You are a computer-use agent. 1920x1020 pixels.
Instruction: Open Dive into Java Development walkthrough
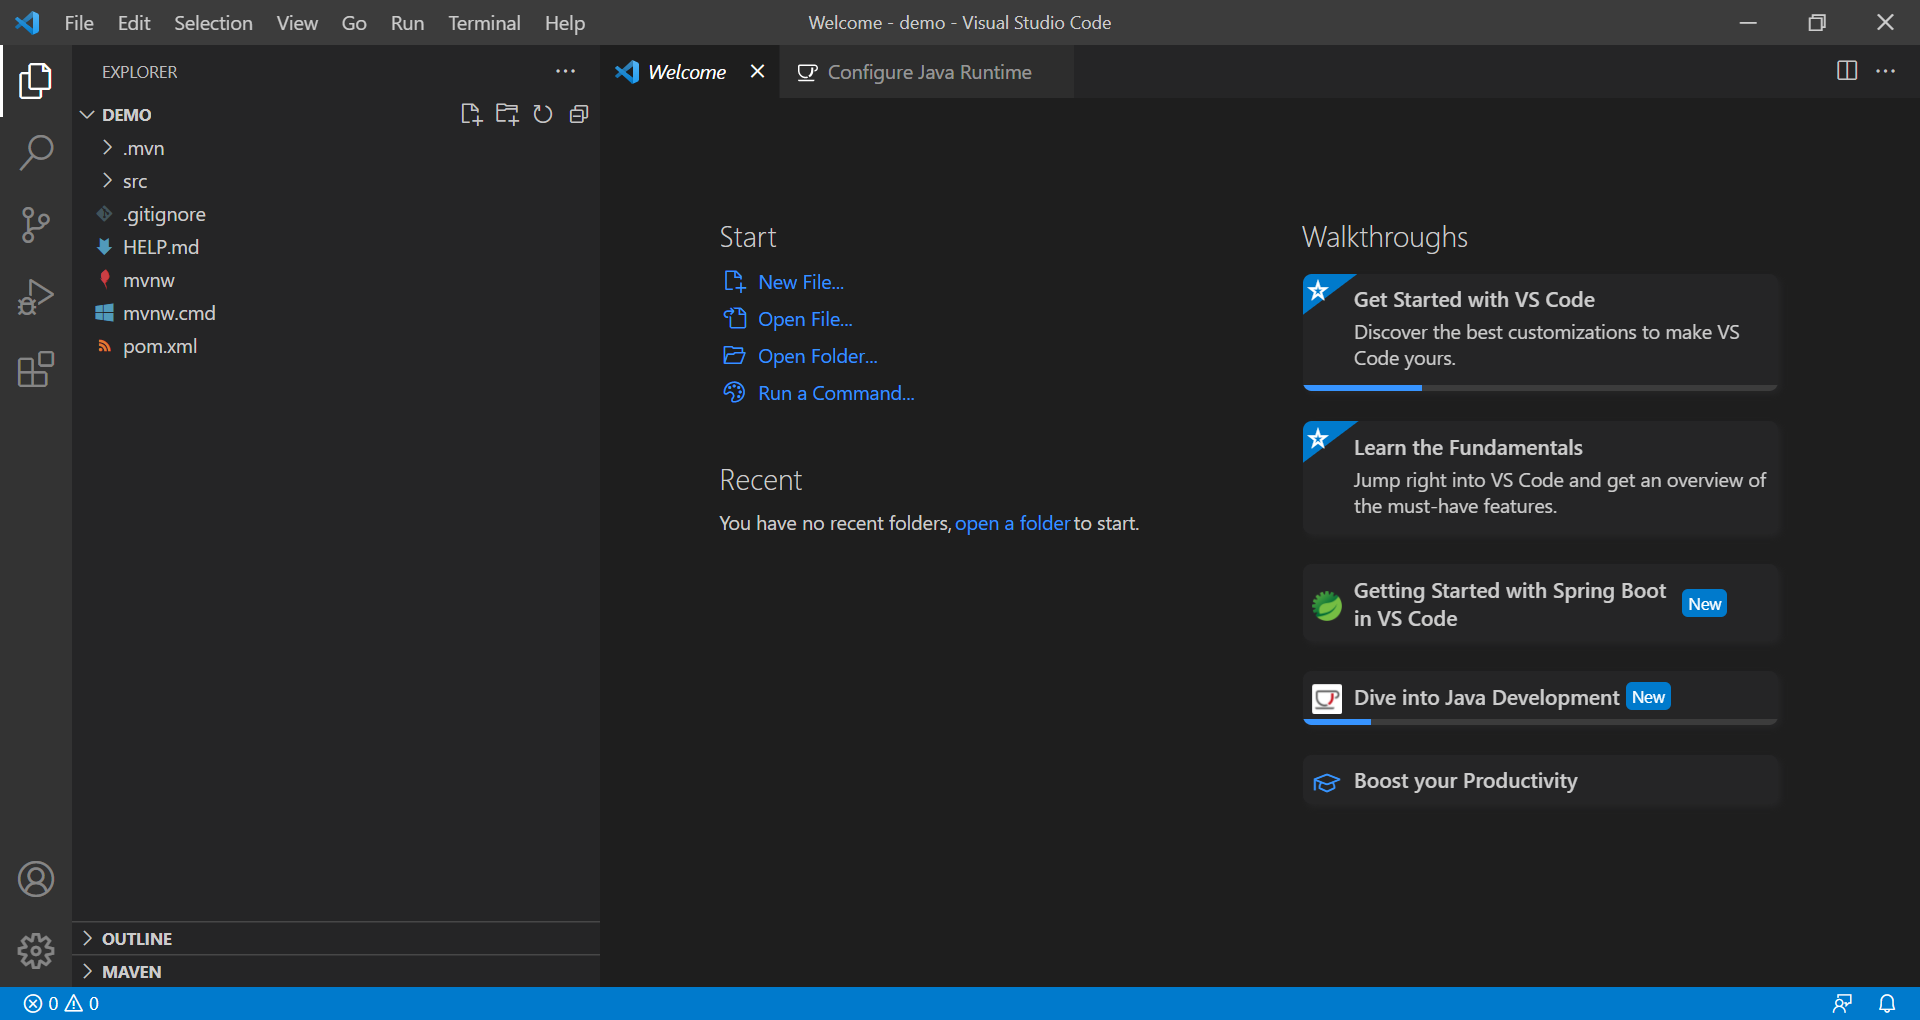click(1540, 696)
